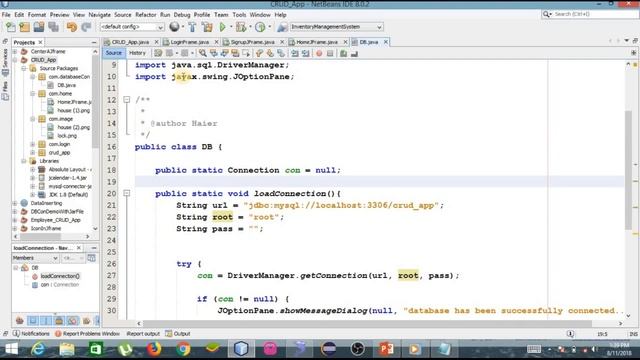The image size is (640, 360).
Task: Click the editor horizontal scrollbar
Action: (x=367, y=323)
